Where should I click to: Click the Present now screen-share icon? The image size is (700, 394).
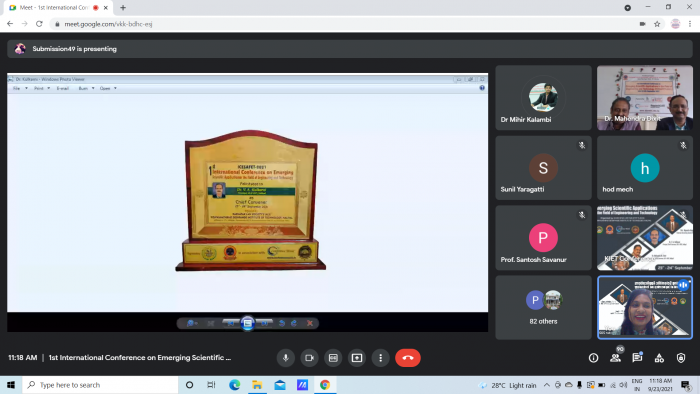click(357, 358)
